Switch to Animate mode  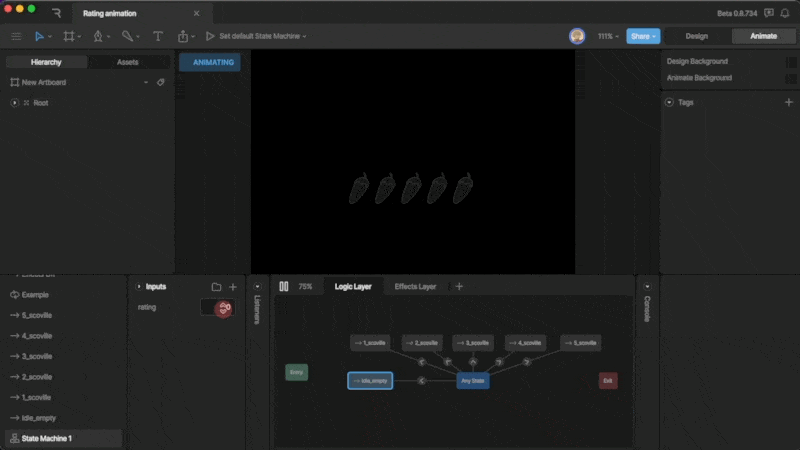[x=763, y=36]
